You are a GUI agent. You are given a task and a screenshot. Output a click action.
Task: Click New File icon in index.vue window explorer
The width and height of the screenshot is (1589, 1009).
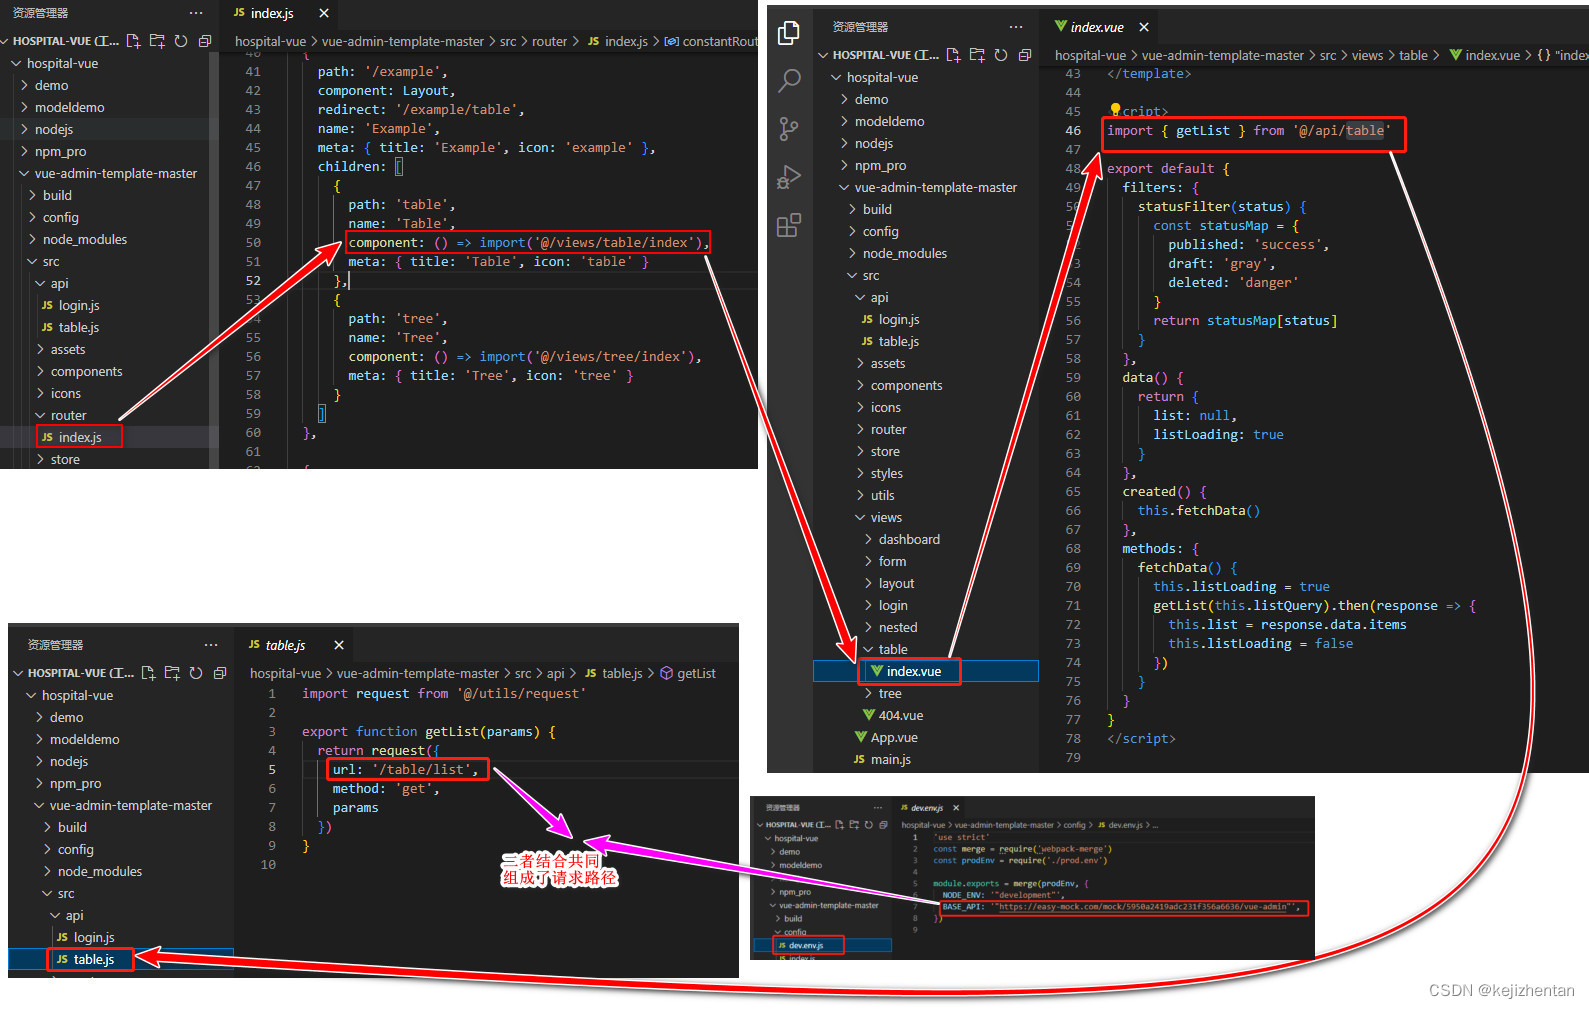(953, 55)
